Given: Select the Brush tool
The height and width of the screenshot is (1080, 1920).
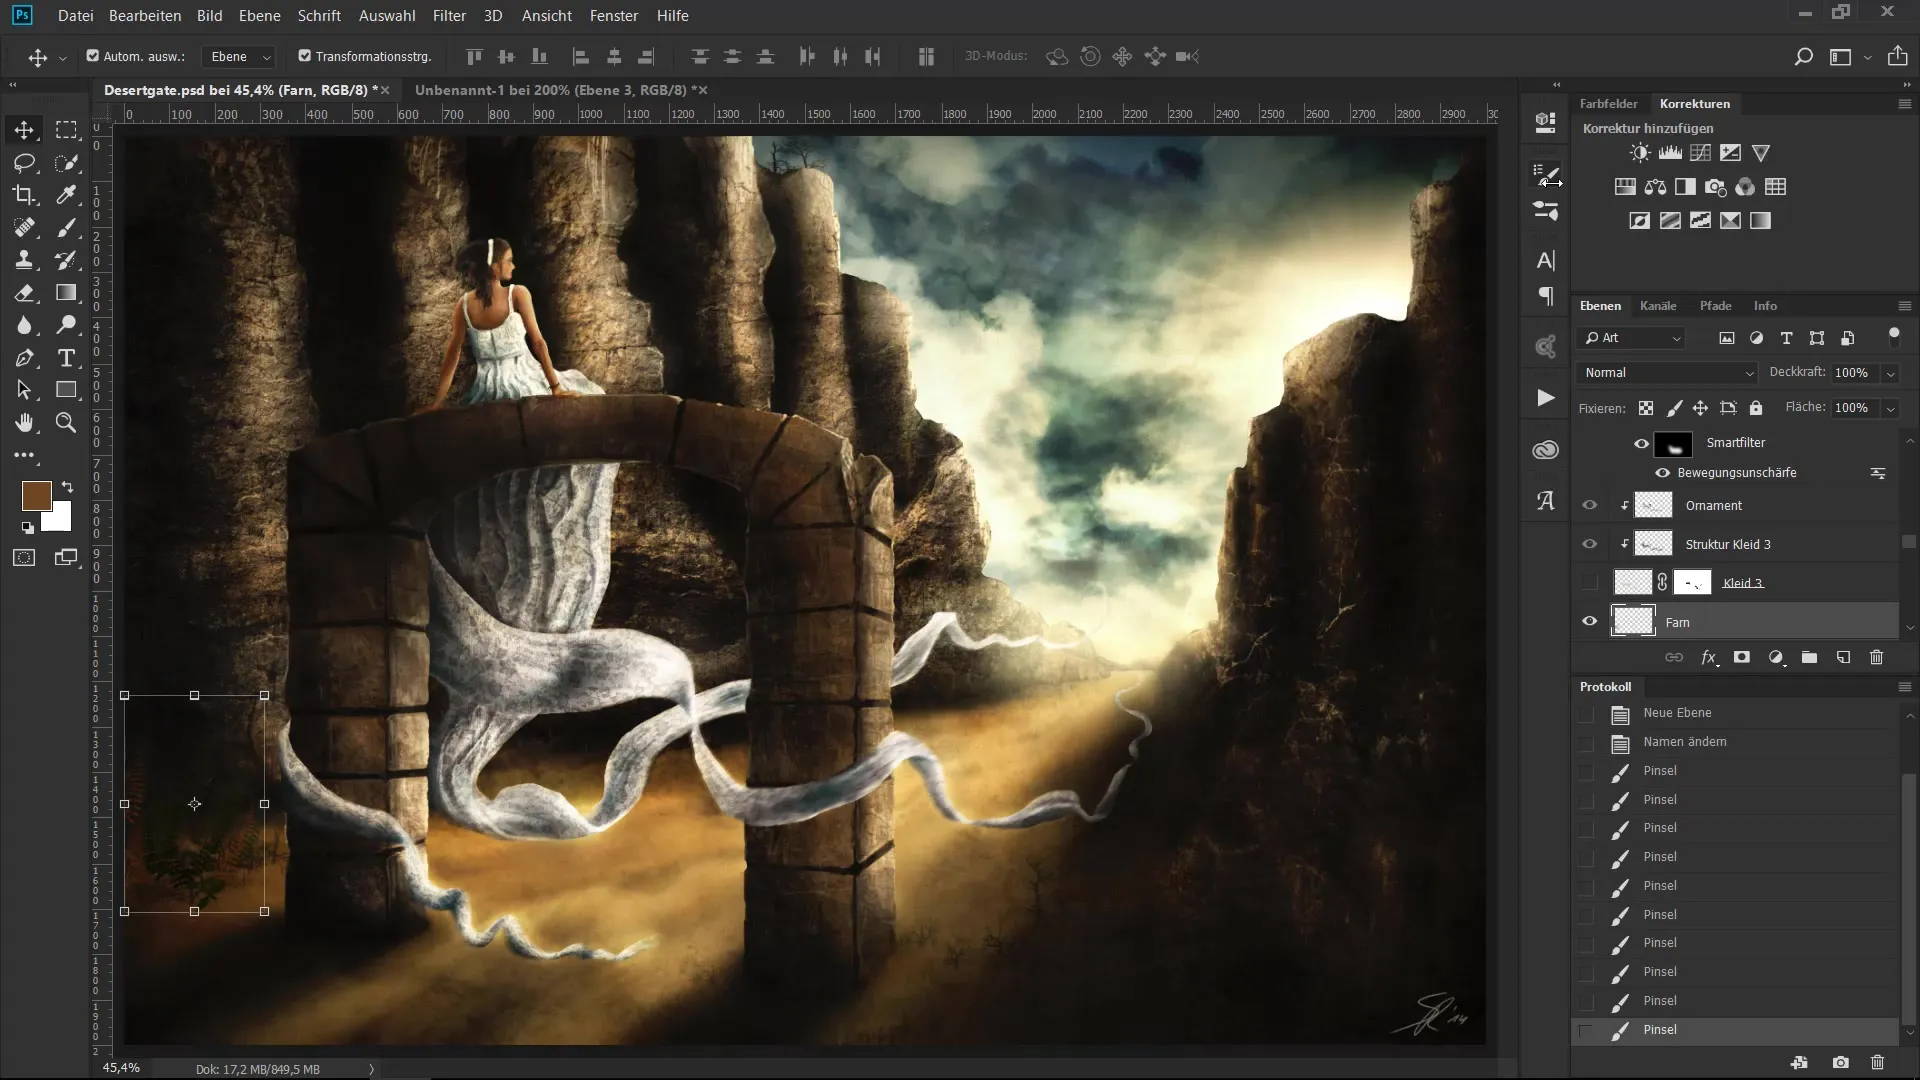Looking at the screenshot, I should click(x=66, y=228).
